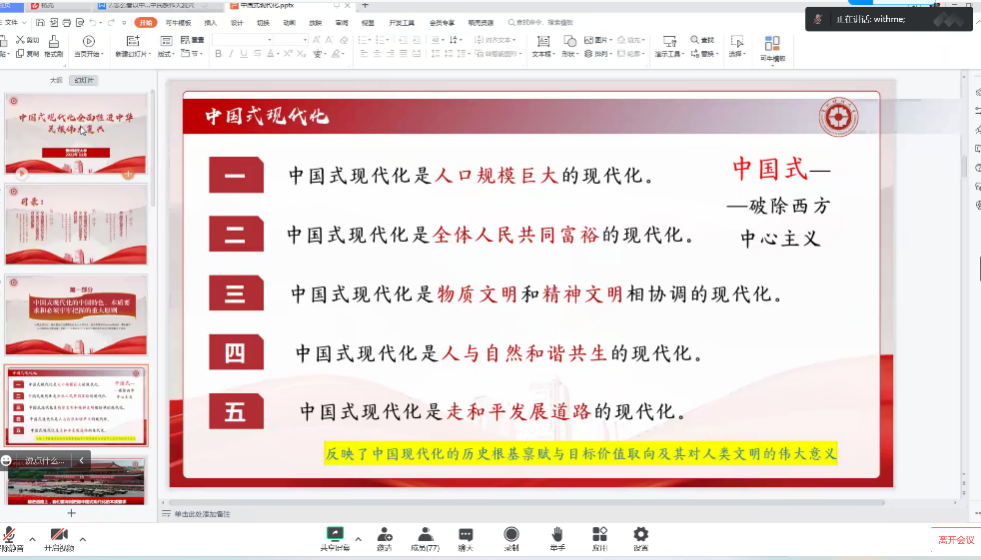Click the Share Screen (共享屏幕) icon
The width and height of the screenshot is (981, 560).
[335, 538]
